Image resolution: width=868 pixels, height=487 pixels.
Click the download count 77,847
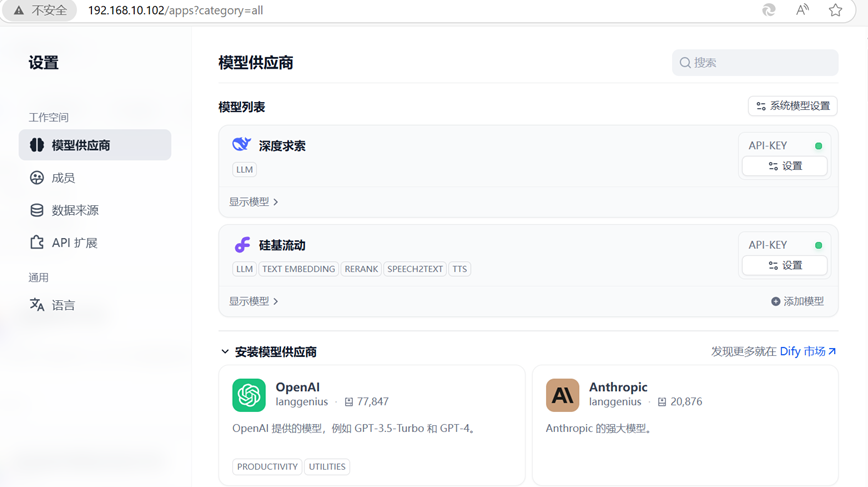click(x=366, y=402)
